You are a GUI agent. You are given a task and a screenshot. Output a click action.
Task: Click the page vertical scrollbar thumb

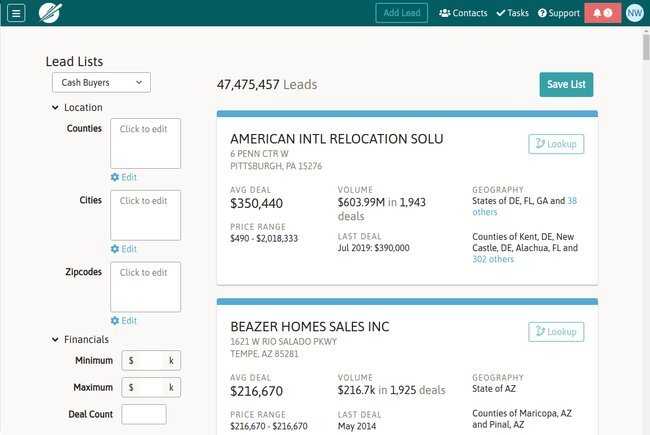pyautogui.click(x=646, y=47)
